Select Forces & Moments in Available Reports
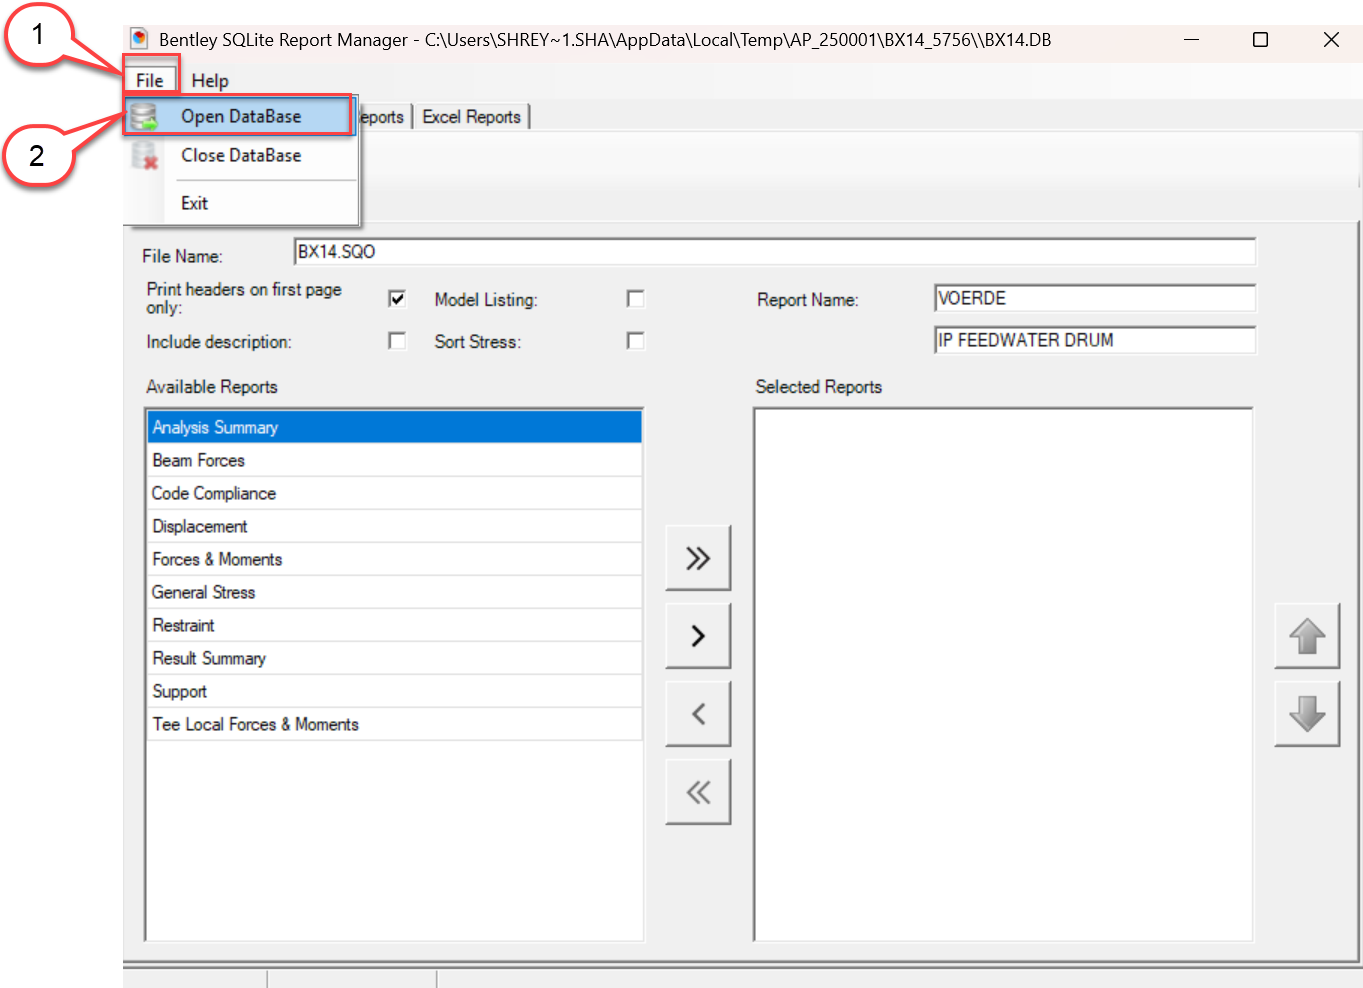 pyautogui.click(x=395, y=559)
